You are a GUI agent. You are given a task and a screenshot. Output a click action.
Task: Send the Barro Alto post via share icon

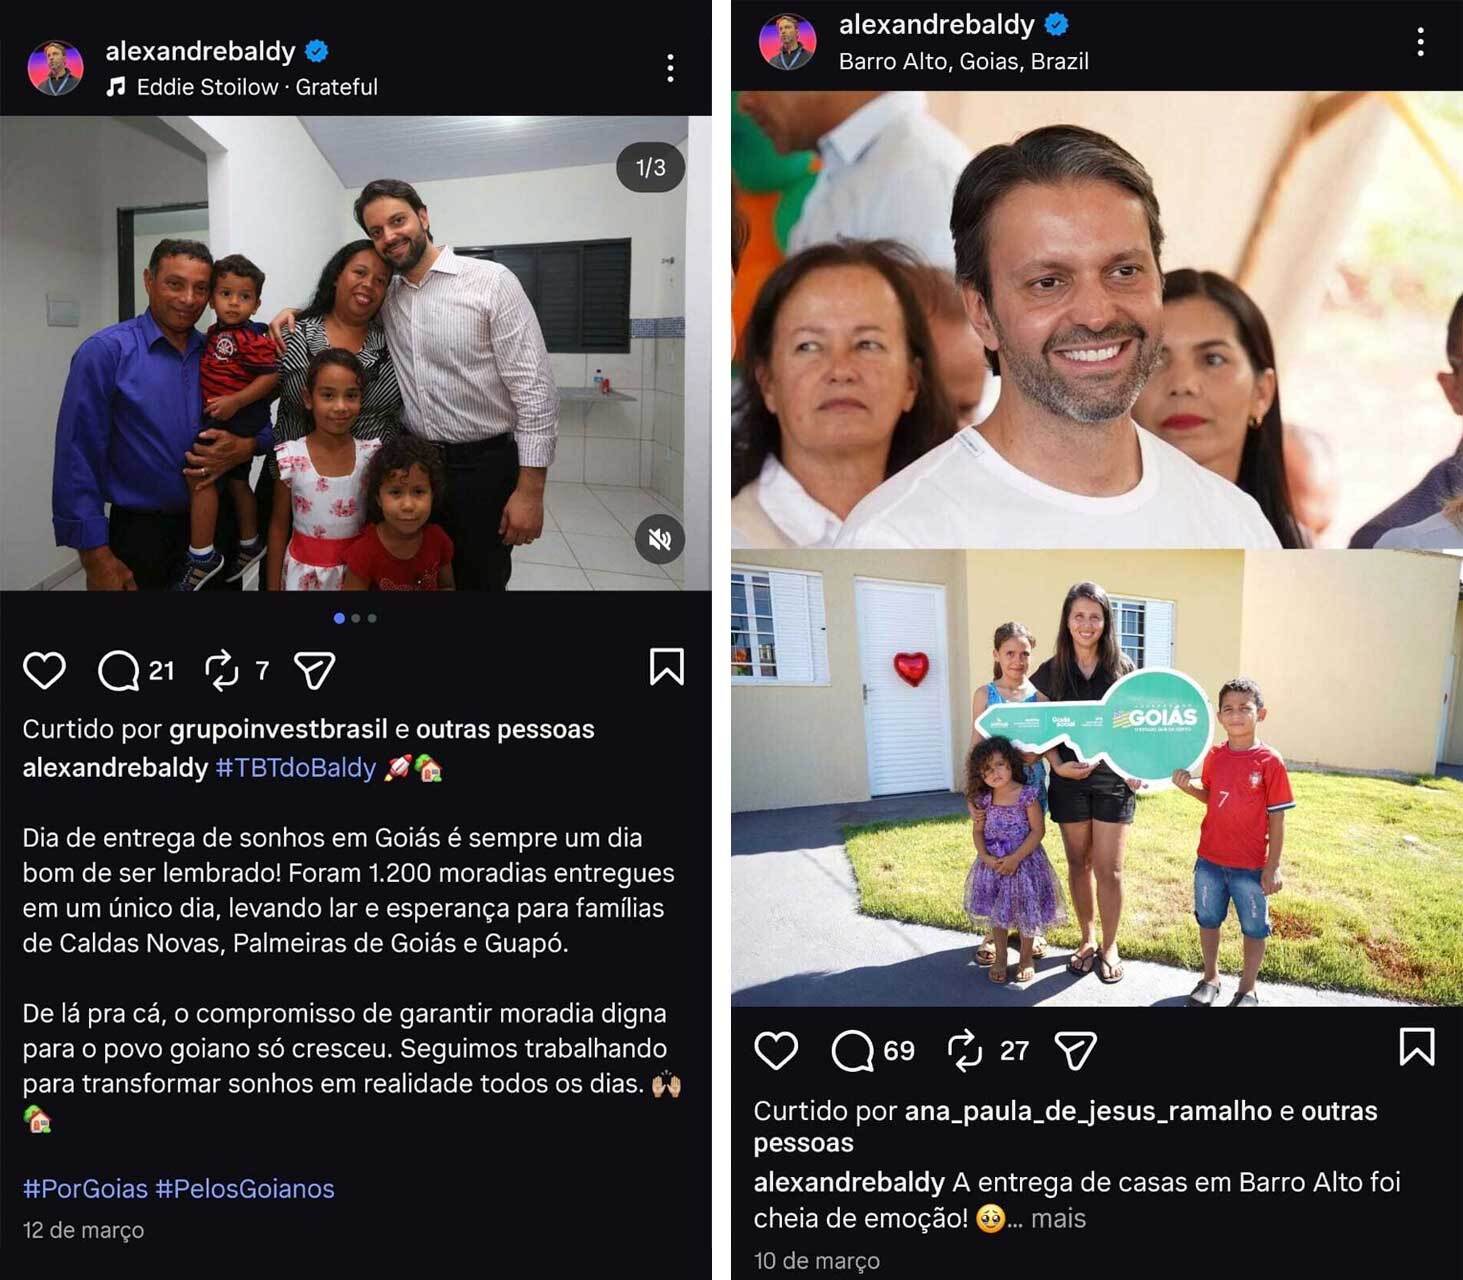tap(1076, 1050)
